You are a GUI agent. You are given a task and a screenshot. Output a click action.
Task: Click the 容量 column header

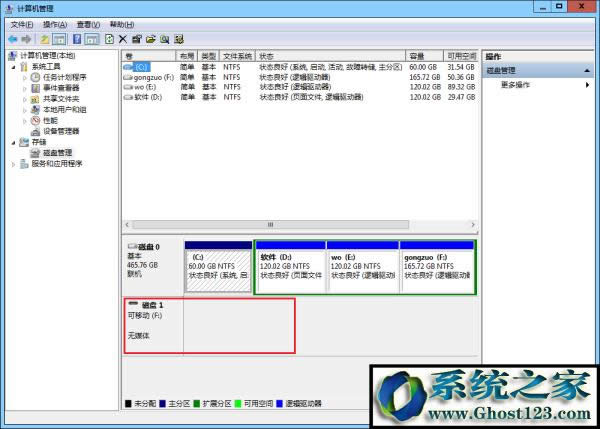pos(417,56)
